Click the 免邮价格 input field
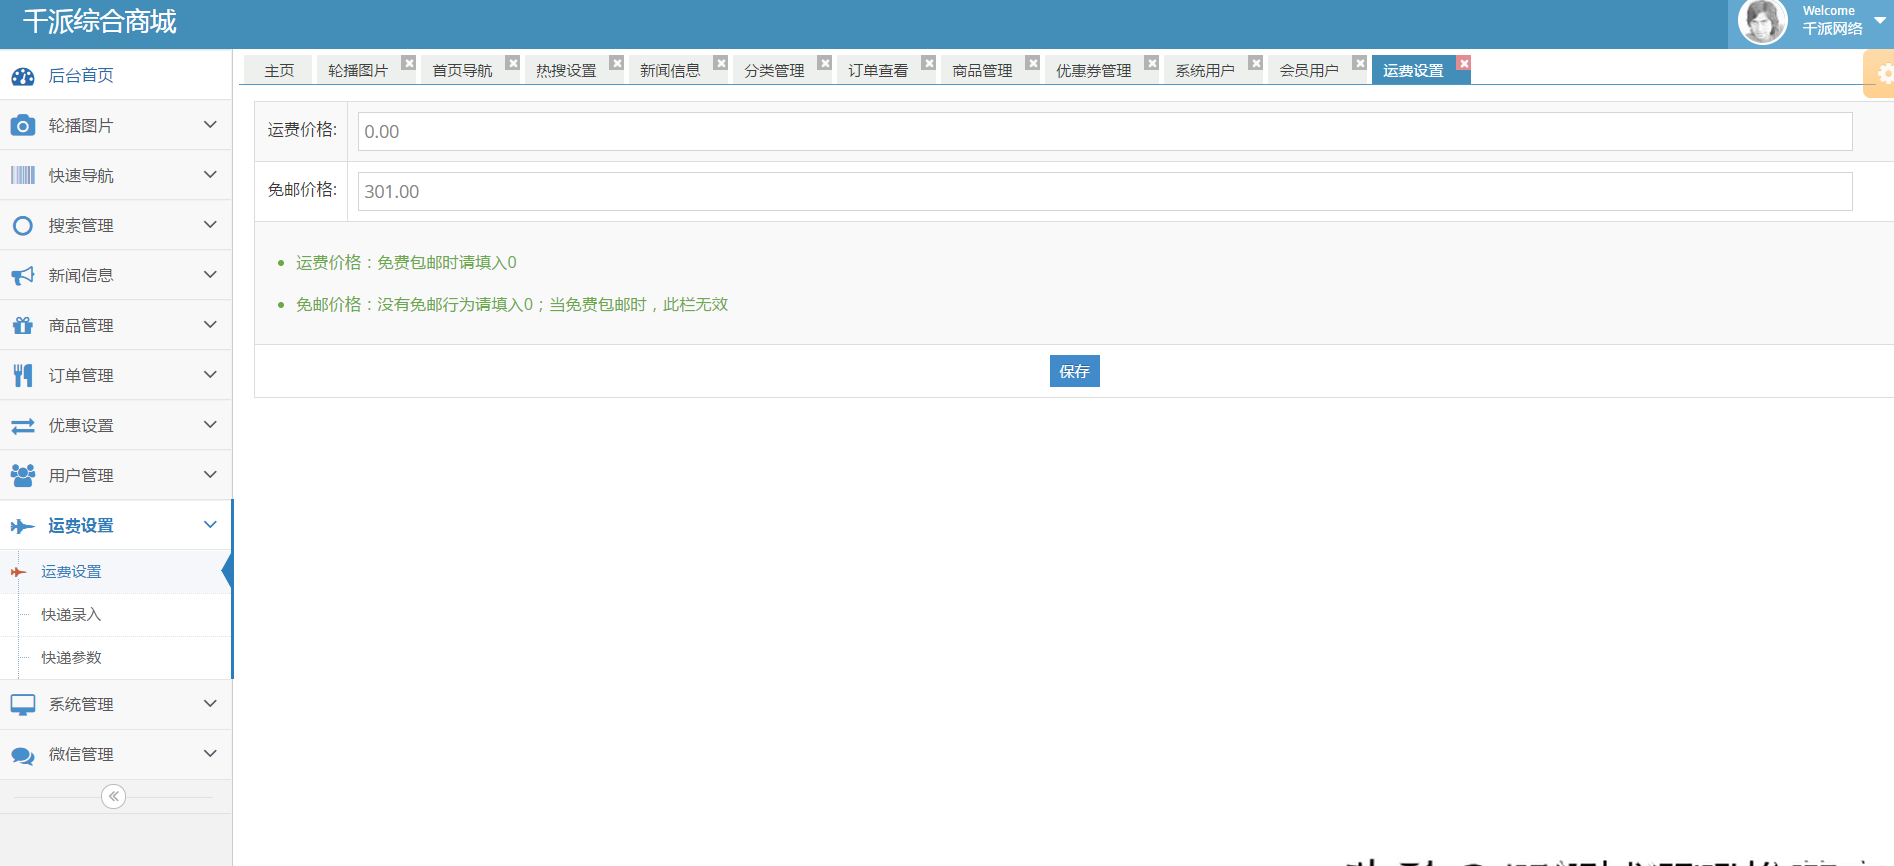This screenshot has height=866, width=1894. (1105, 191)
